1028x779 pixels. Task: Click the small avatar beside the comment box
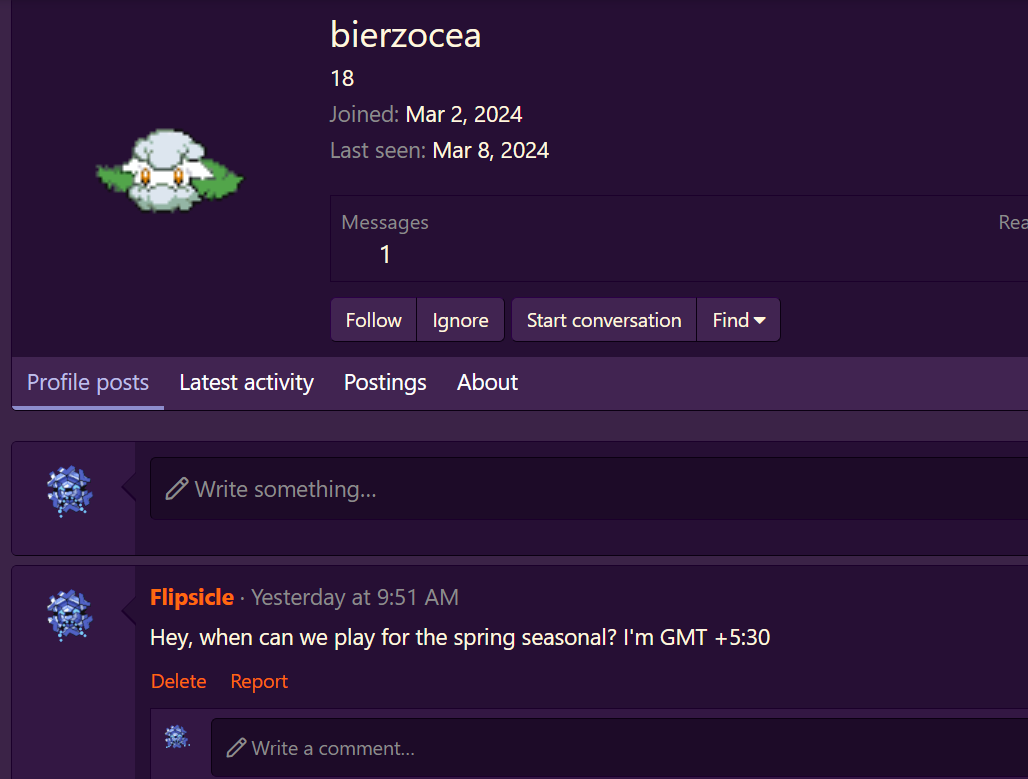(177, 737)
